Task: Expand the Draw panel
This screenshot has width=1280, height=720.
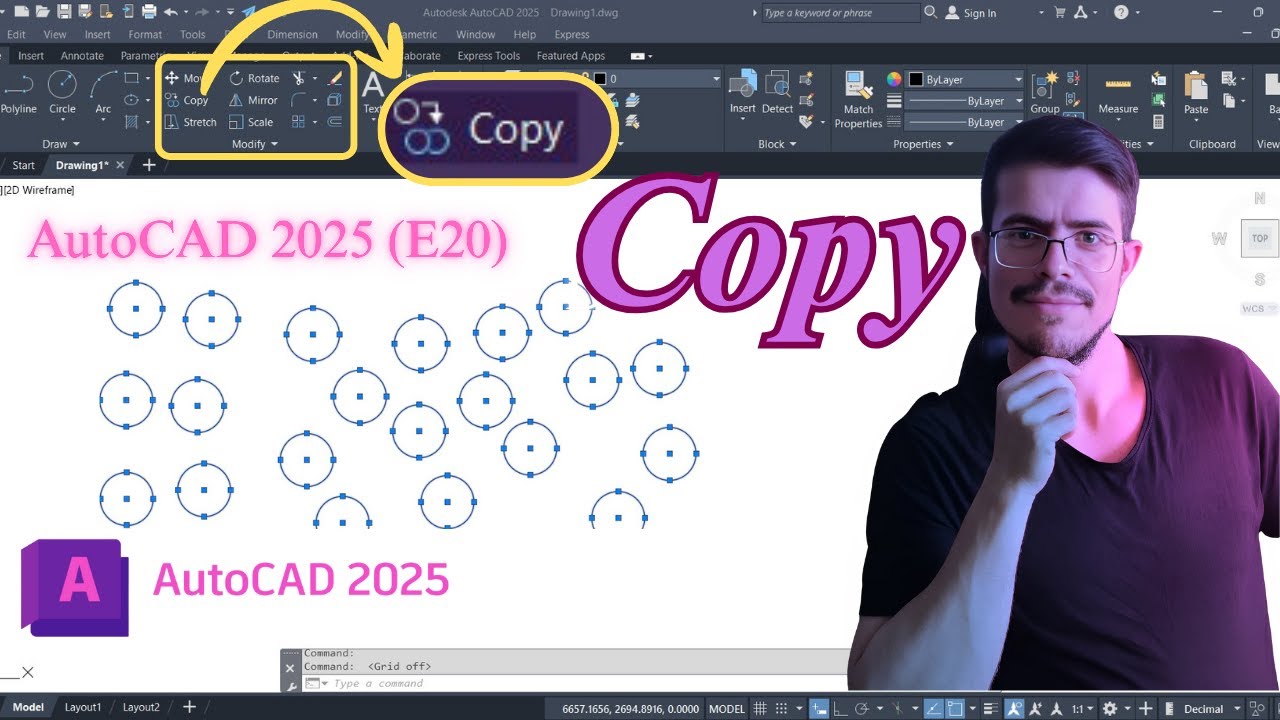Action: tap(62, 144)
